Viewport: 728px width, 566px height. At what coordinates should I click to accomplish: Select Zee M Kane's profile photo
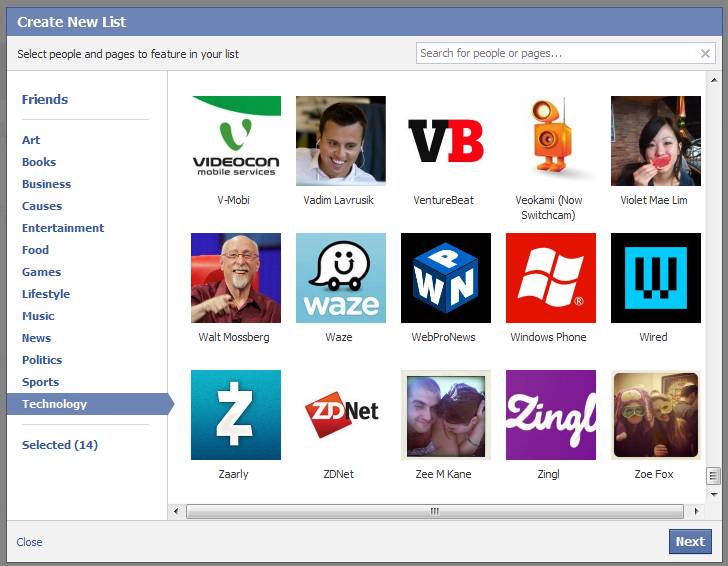[446, 415]
